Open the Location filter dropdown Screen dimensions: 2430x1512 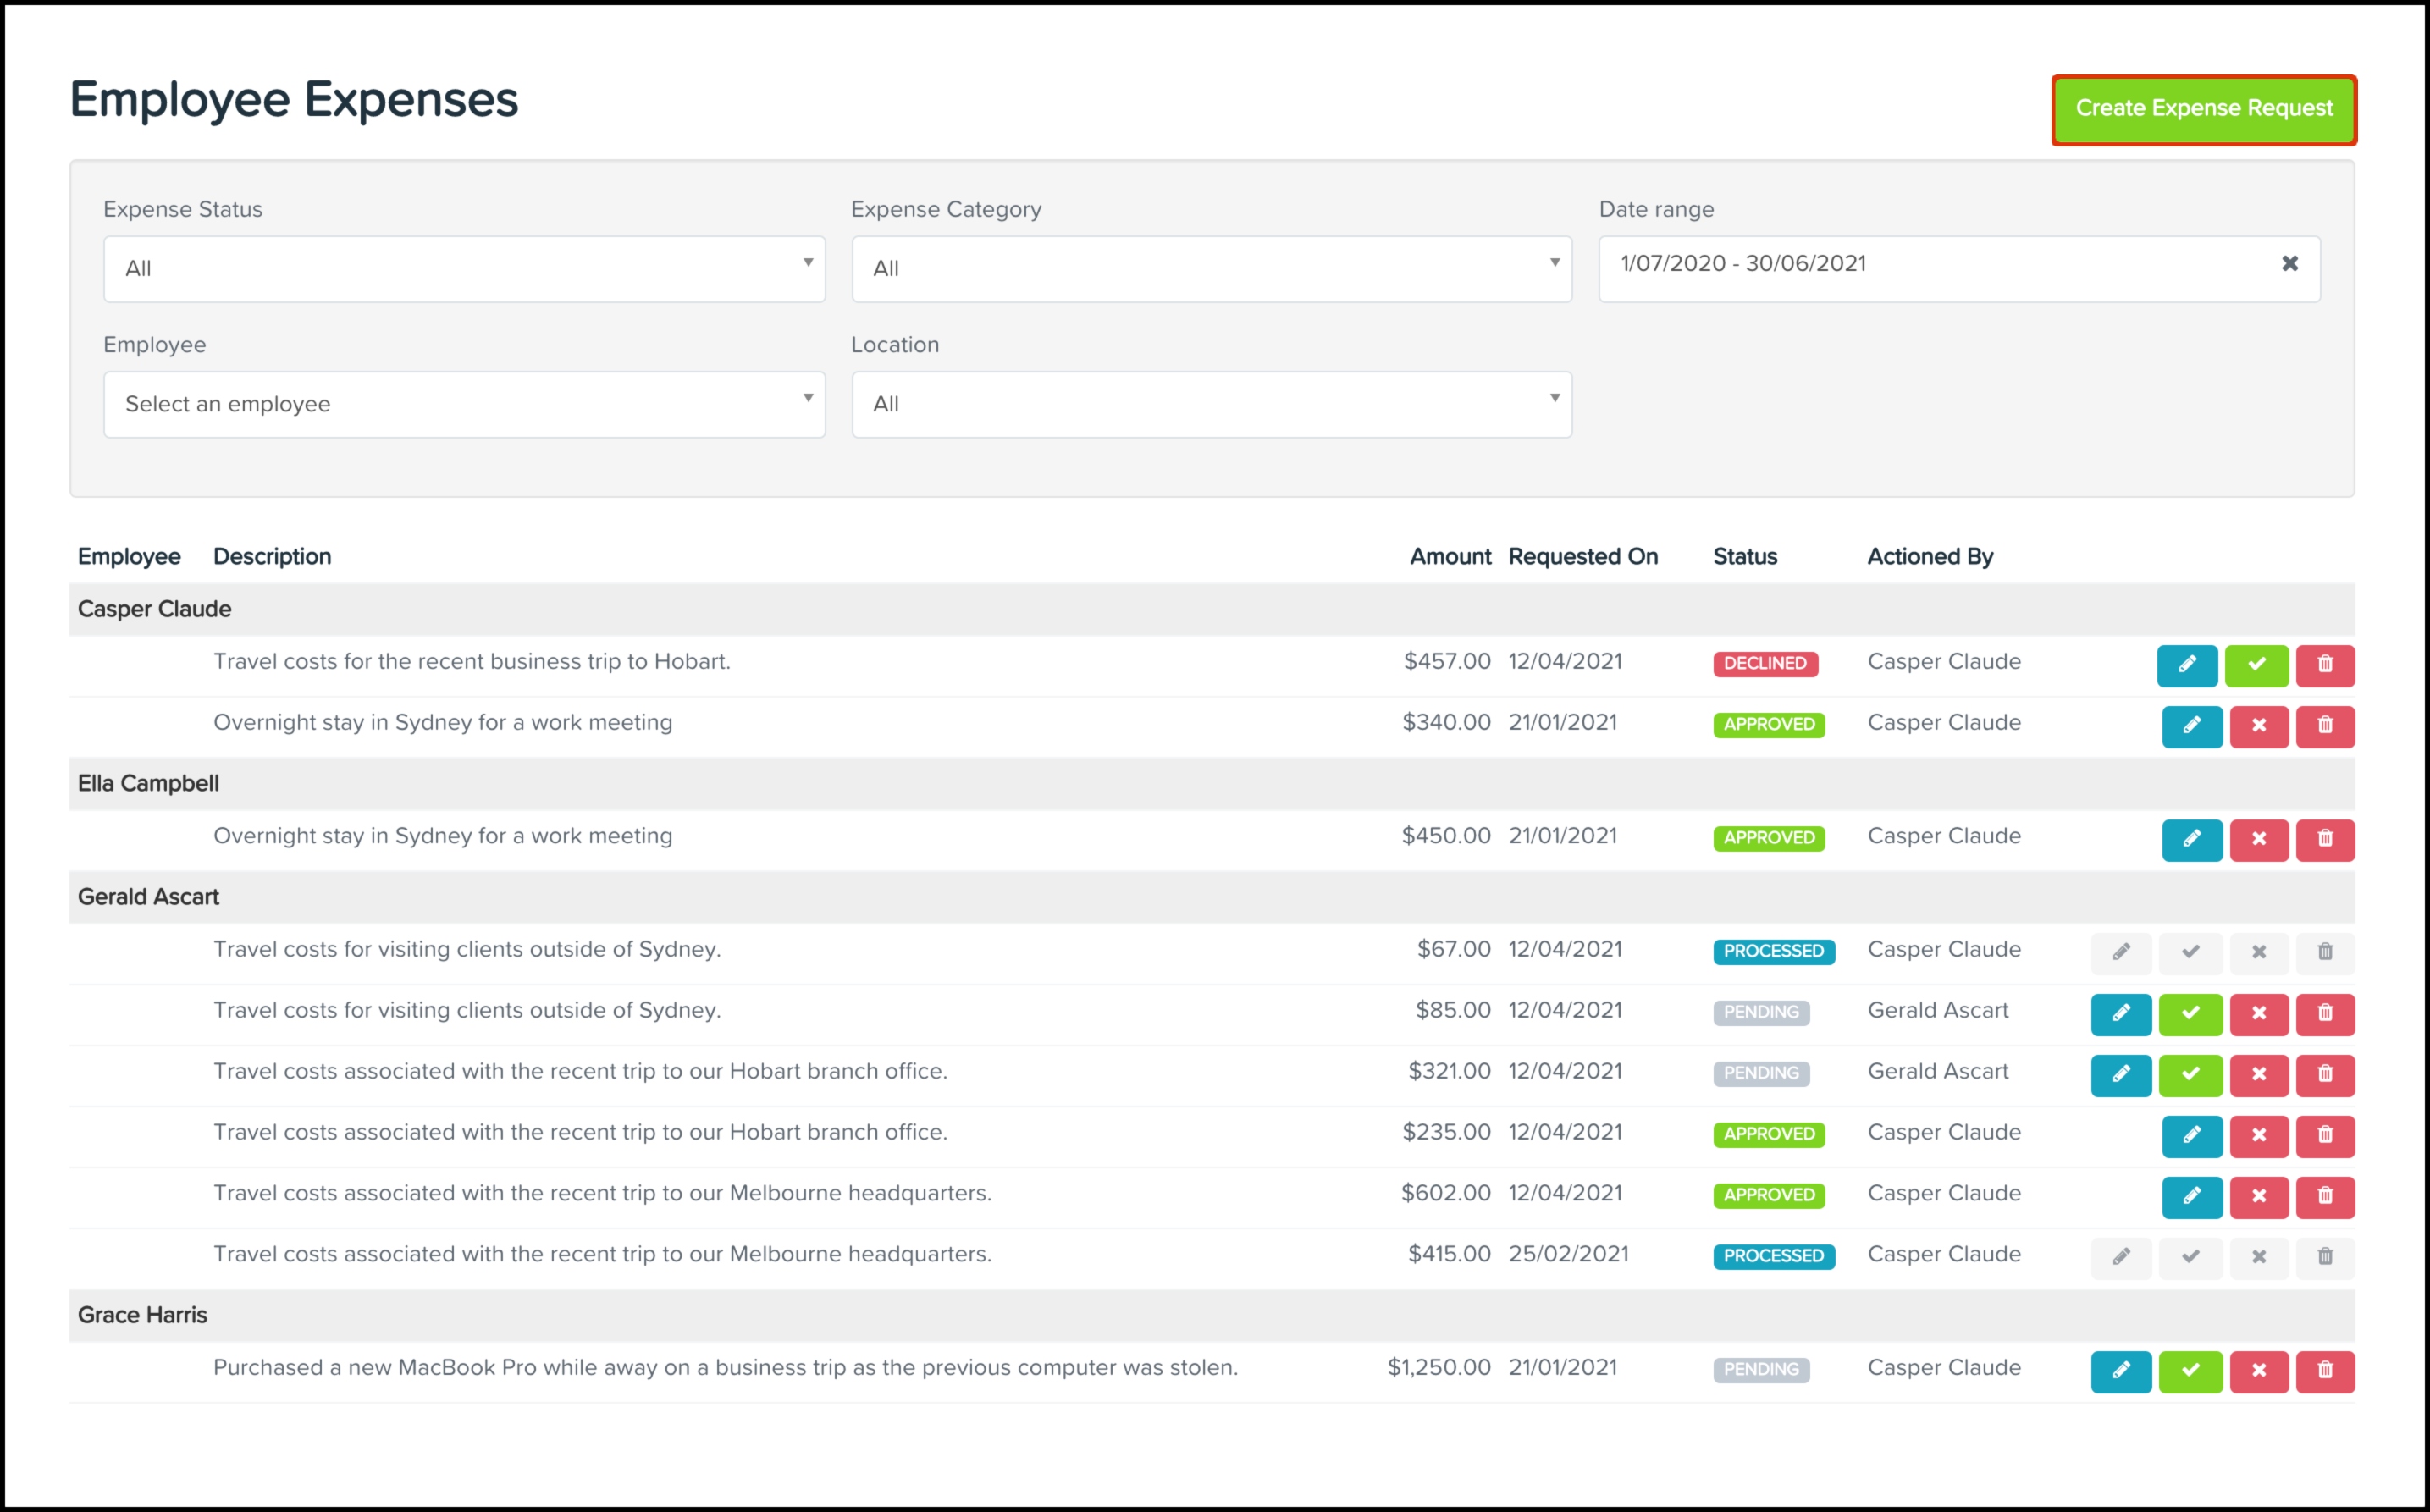tap(1211, 404)
